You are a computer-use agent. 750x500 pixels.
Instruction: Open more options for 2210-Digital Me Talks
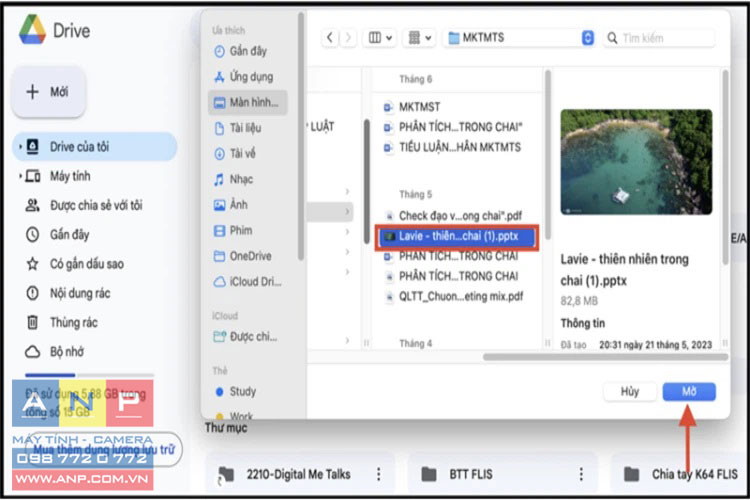pos(379,474)
